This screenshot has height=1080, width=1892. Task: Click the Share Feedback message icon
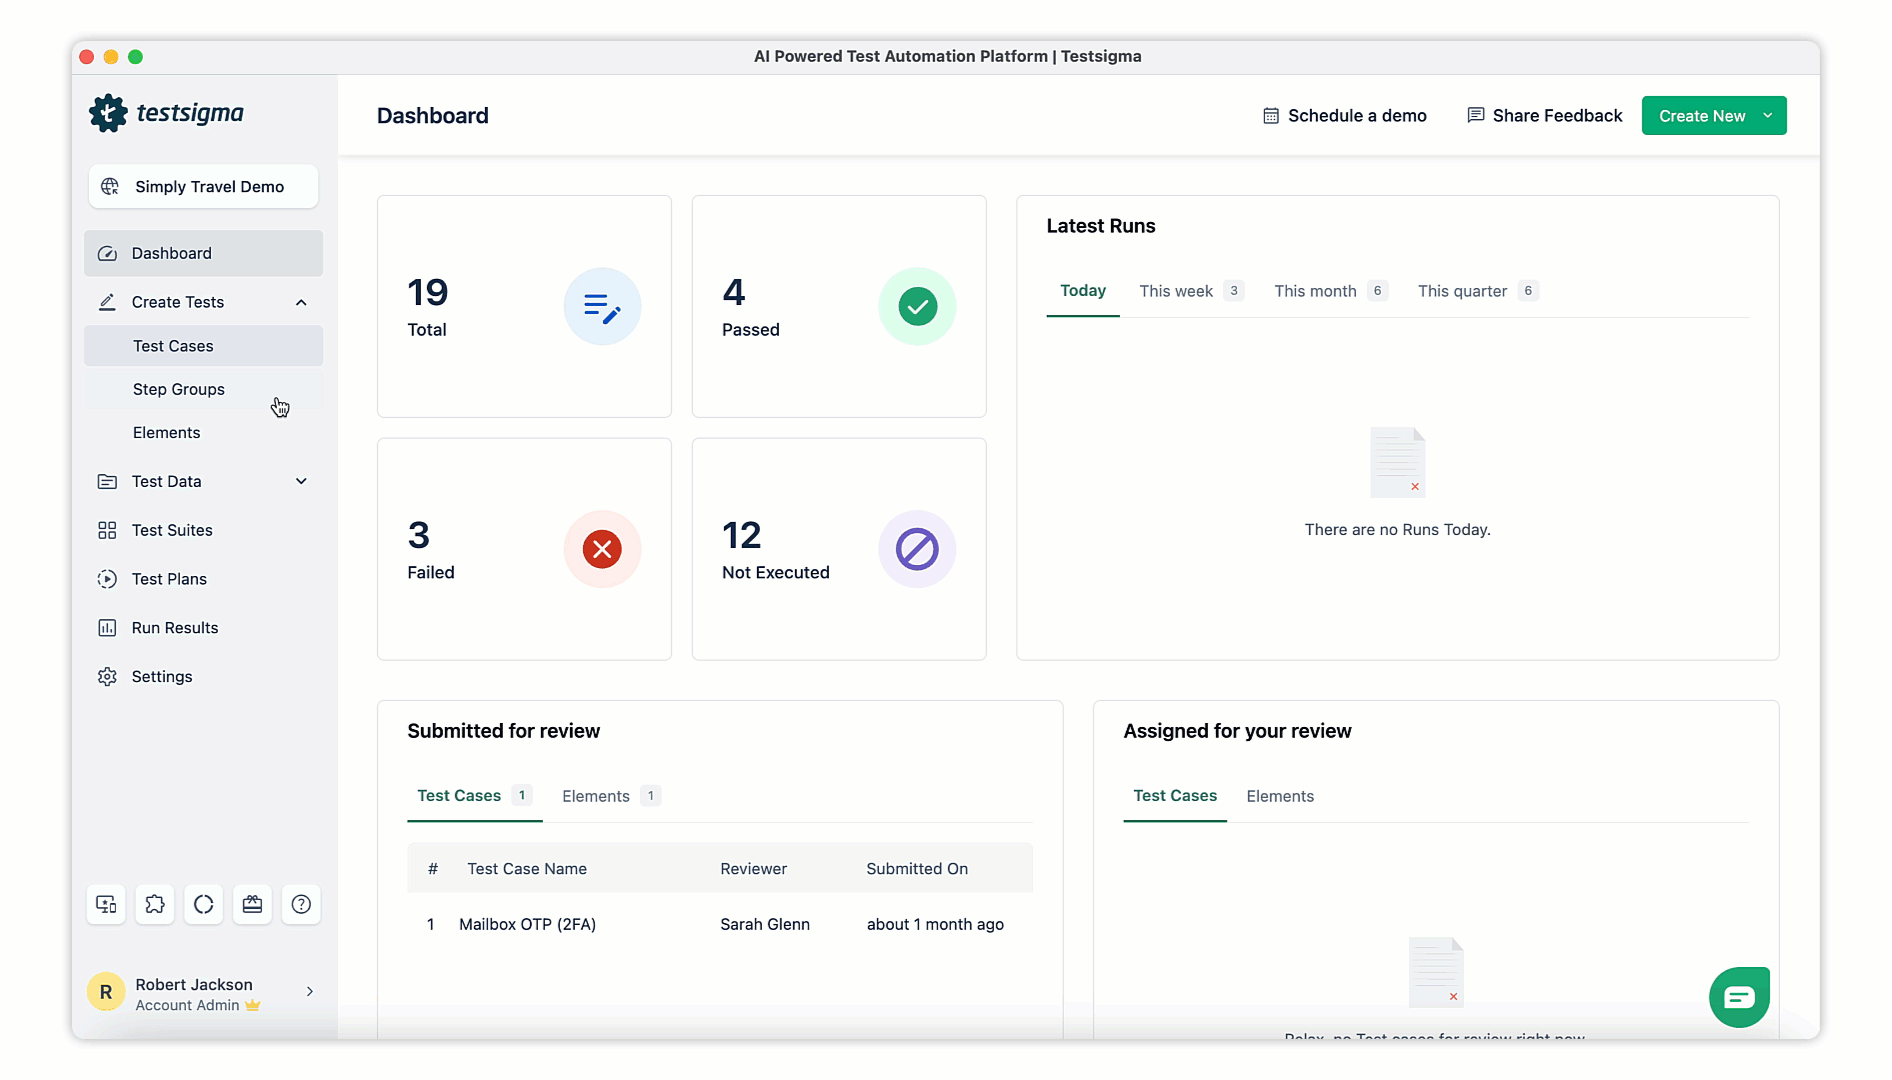click(x=1476, y=116)
